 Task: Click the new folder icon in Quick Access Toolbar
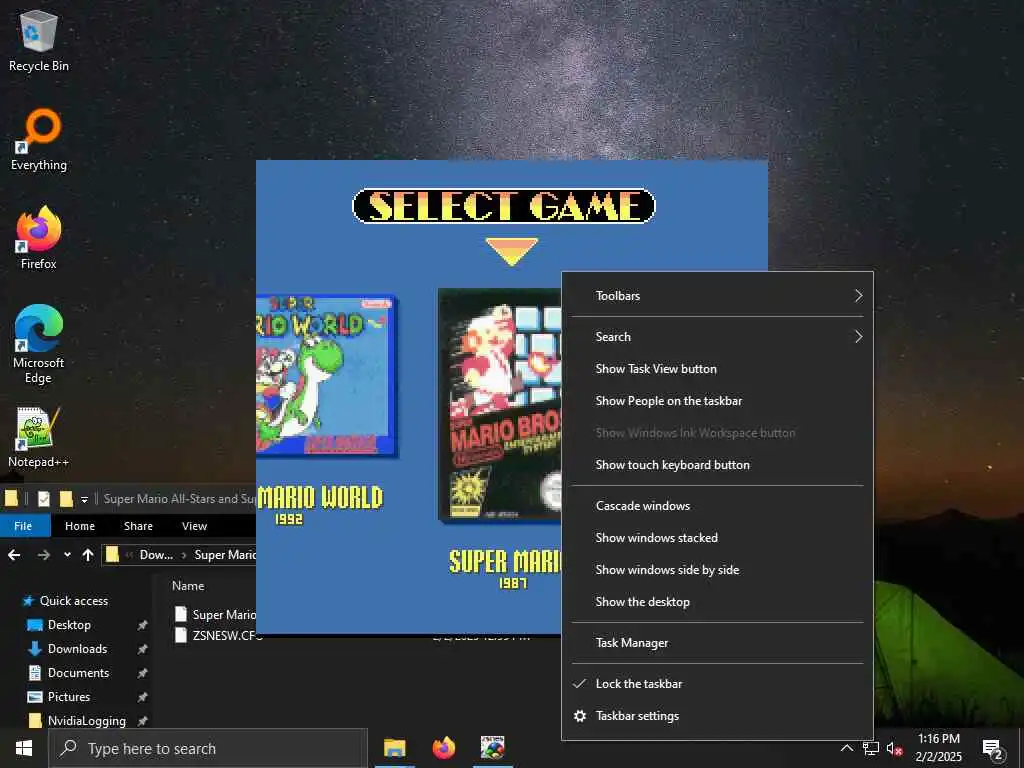(66, 499)
